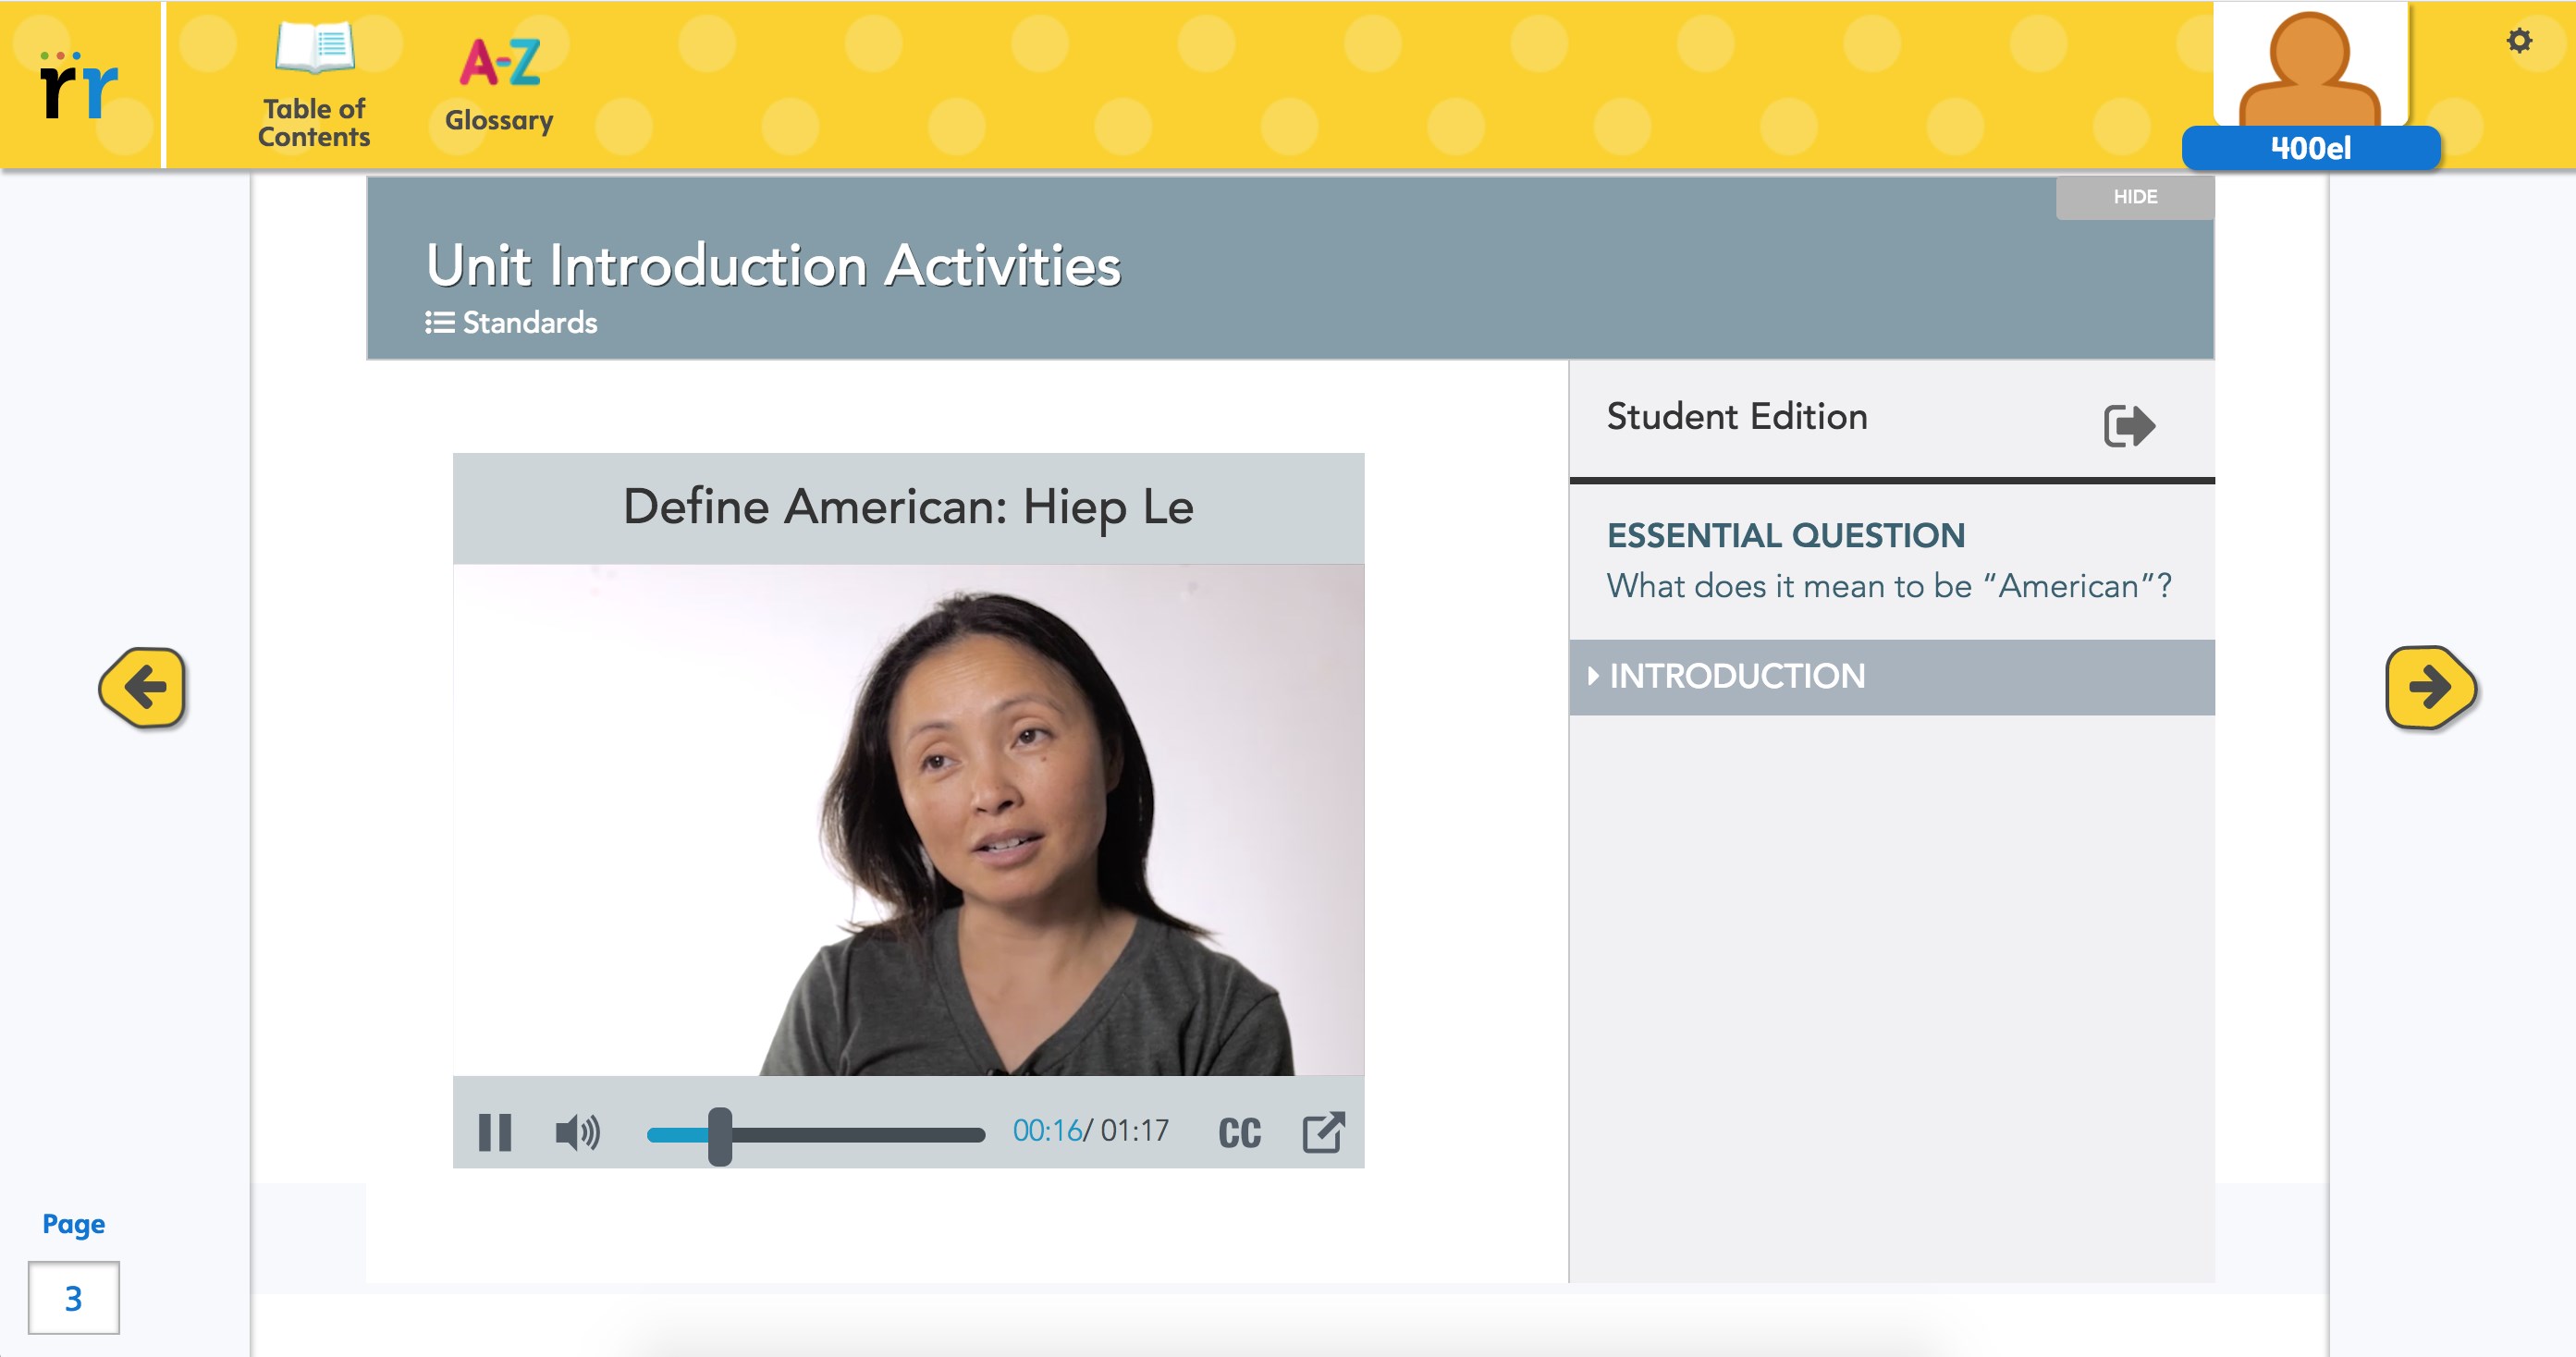2576x1357 pixels.
Task: Click the settings gear icon
Action: point(2519,41)
